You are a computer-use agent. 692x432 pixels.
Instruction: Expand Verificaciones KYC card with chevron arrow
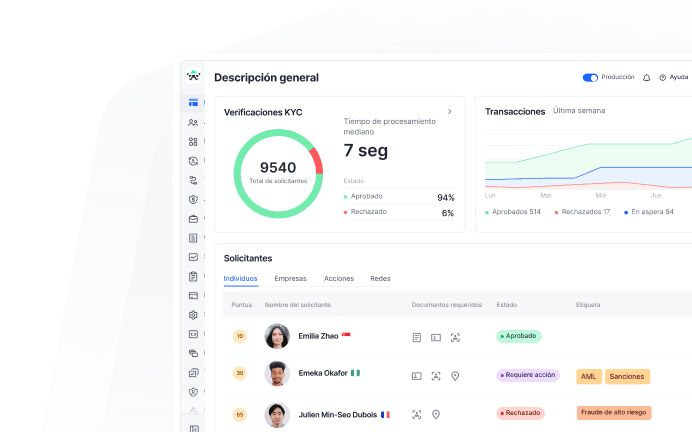(450, 111)
